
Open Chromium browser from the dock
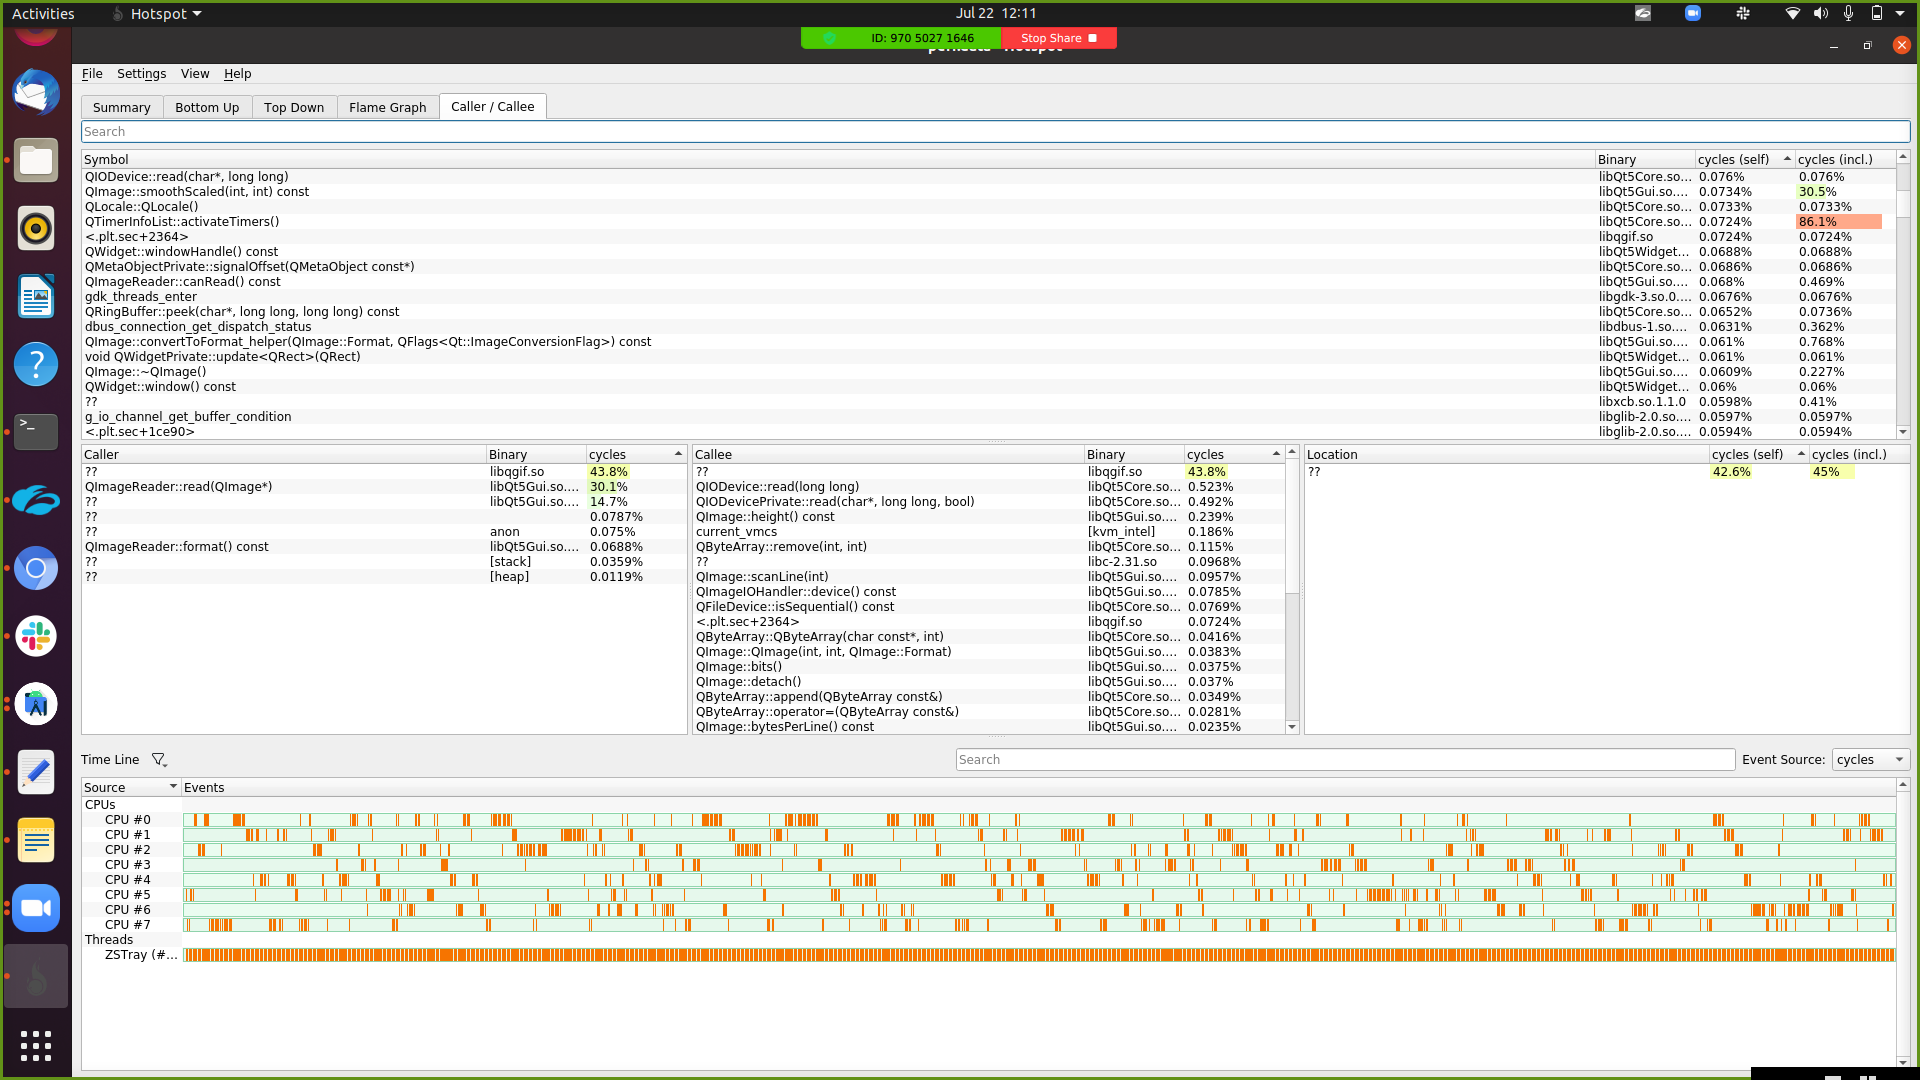click(x=36, y=568)
